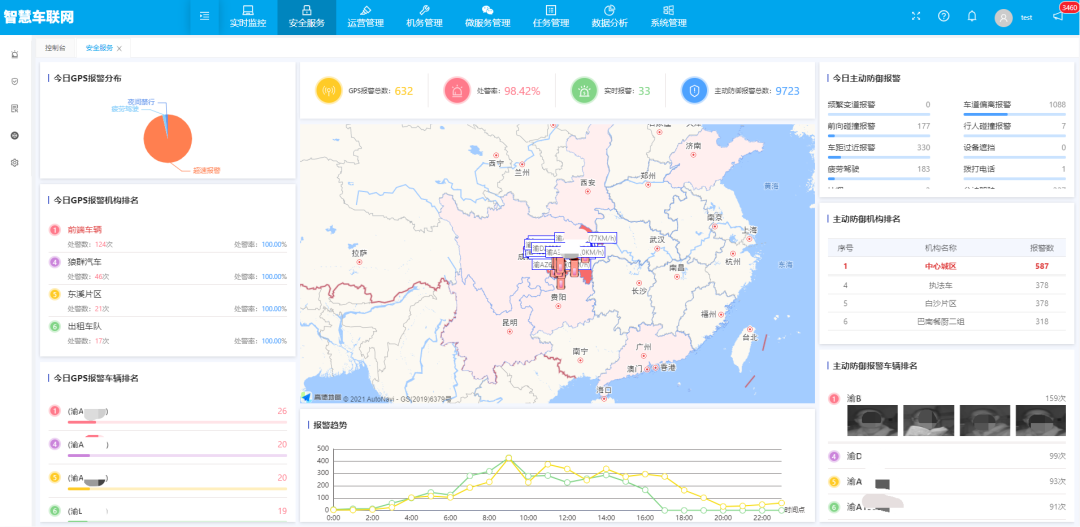The height and width of the screenshot is (527, 1080).
Task: Open the help question mark icon
Action: coord(944,17)
